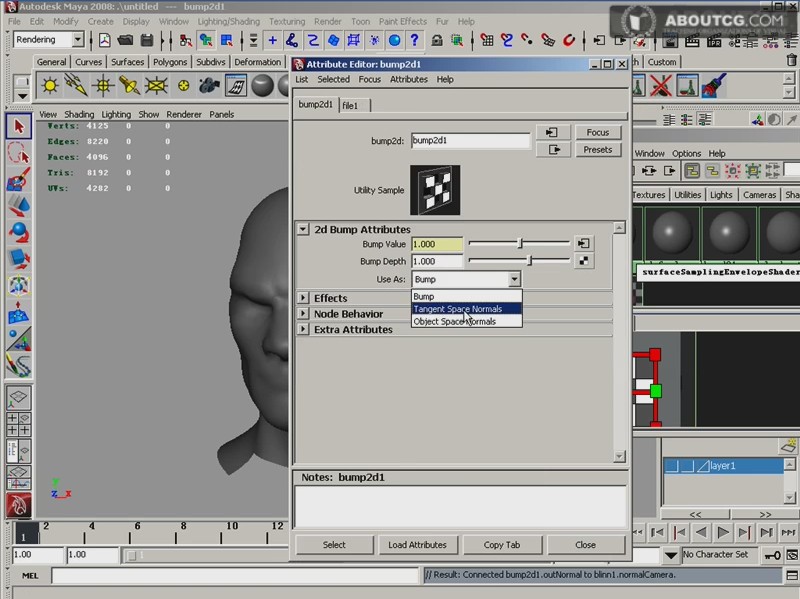Click the plus snap toolbar icon
The image size is (800, 599).
click(x=272, y=40)
